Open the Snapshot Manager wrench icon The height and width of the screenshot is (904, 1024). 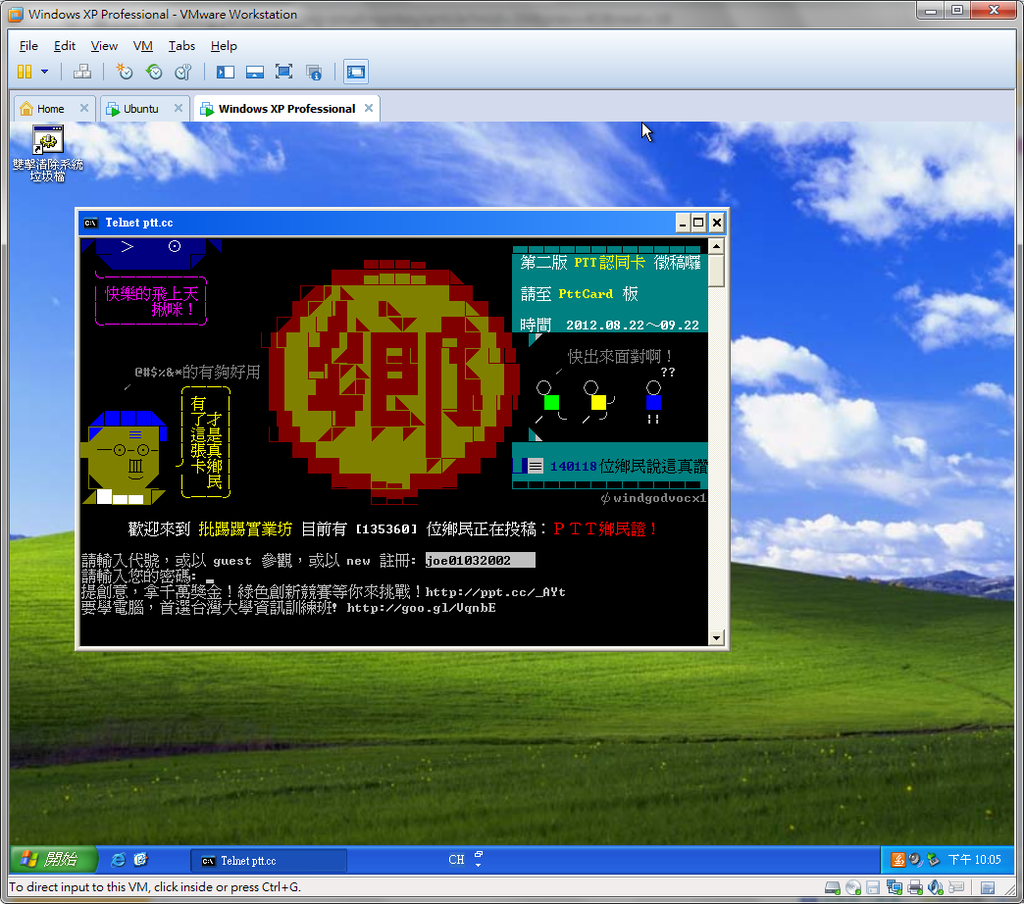coord(184,72)
